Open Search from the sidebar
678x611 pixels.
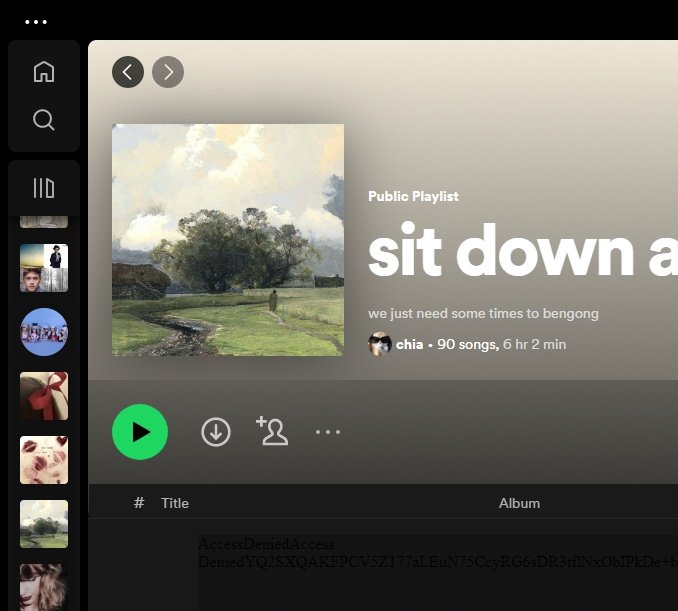pos(44,120)
